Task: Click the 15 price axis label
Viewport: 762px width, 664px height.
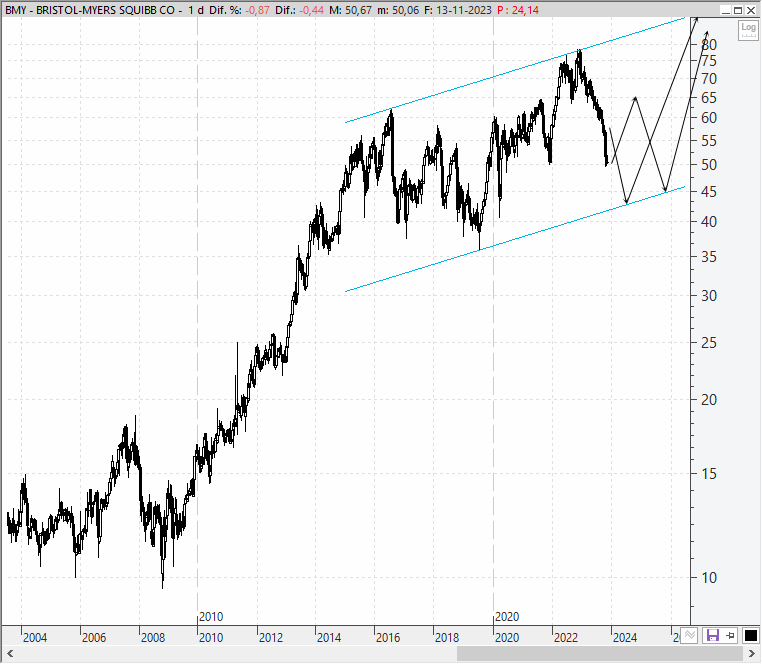Action: click(x=709, y=473)
